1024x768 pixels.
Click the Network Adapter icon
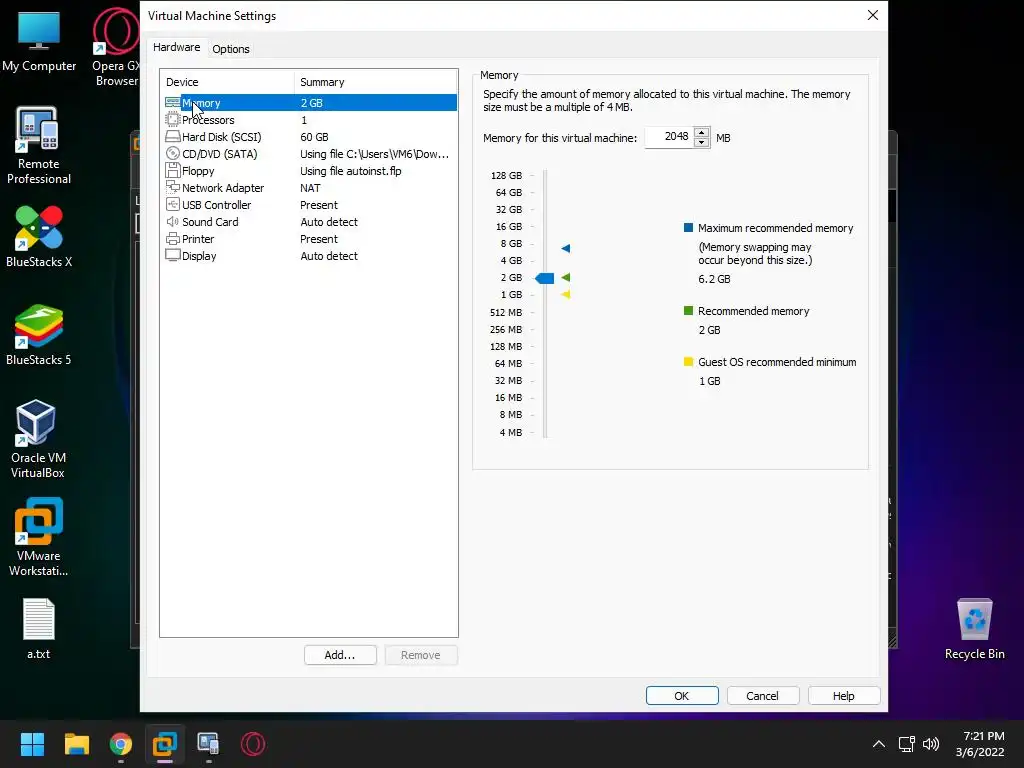coord(172,187)
